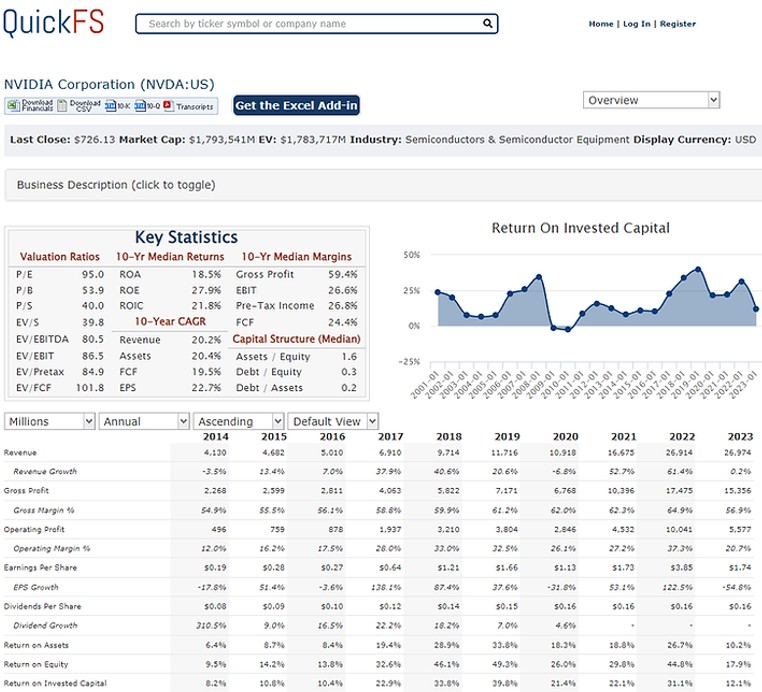Click the Transcripts link text

click(194, 106)
